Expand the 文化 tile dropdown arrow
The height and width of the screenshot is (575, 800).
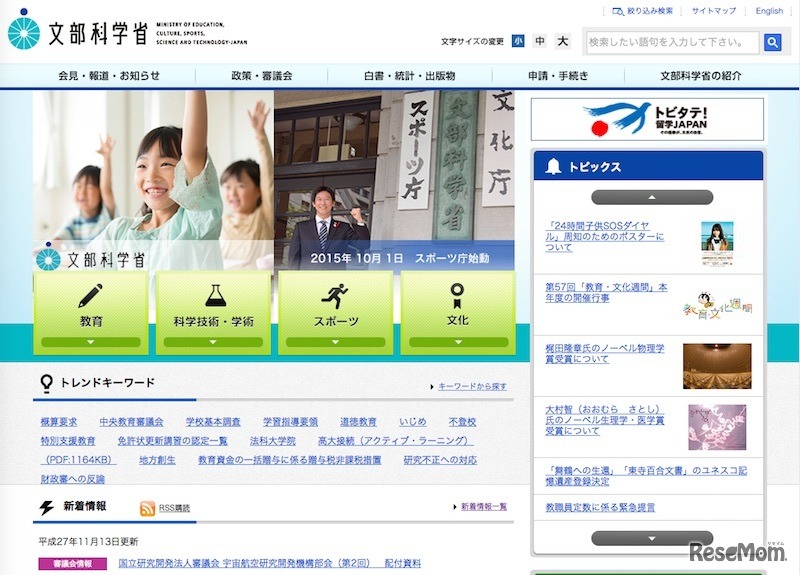click(458, 342)
